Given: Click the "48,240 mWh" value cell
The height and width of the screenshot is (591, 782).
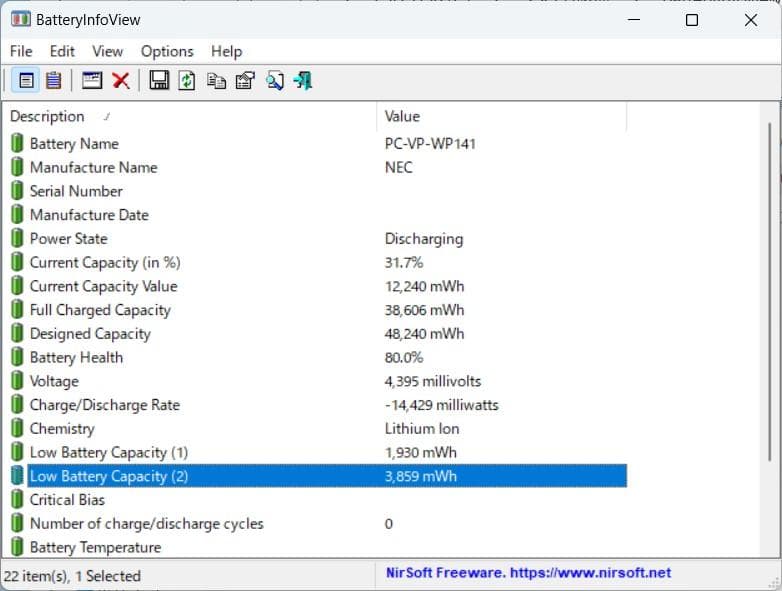Looking at the screenshot, I should [x=424, y=334].
